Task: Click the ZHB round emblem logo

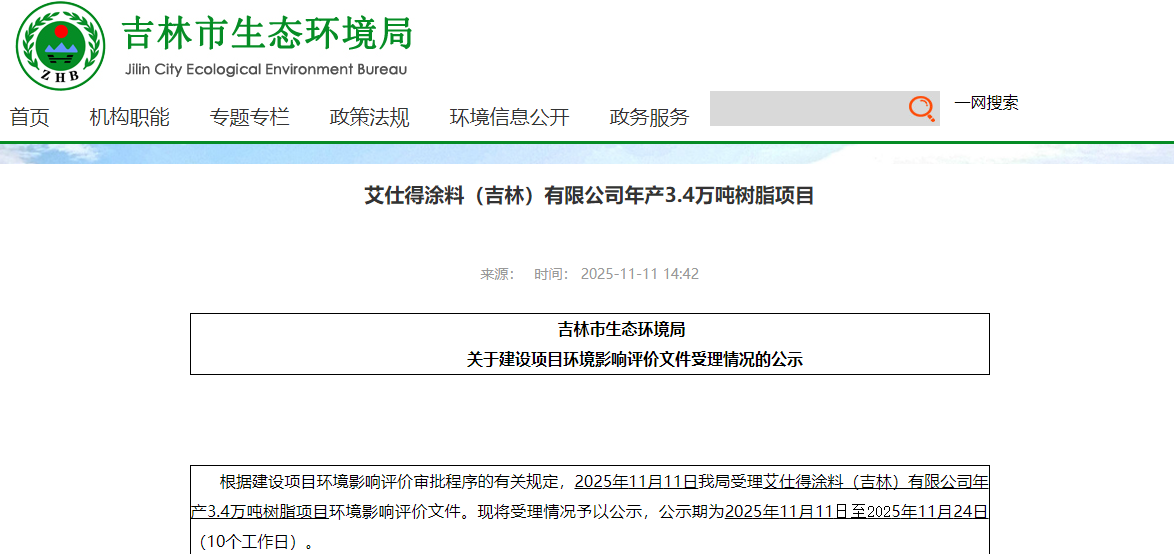Action: pos(61,45)
